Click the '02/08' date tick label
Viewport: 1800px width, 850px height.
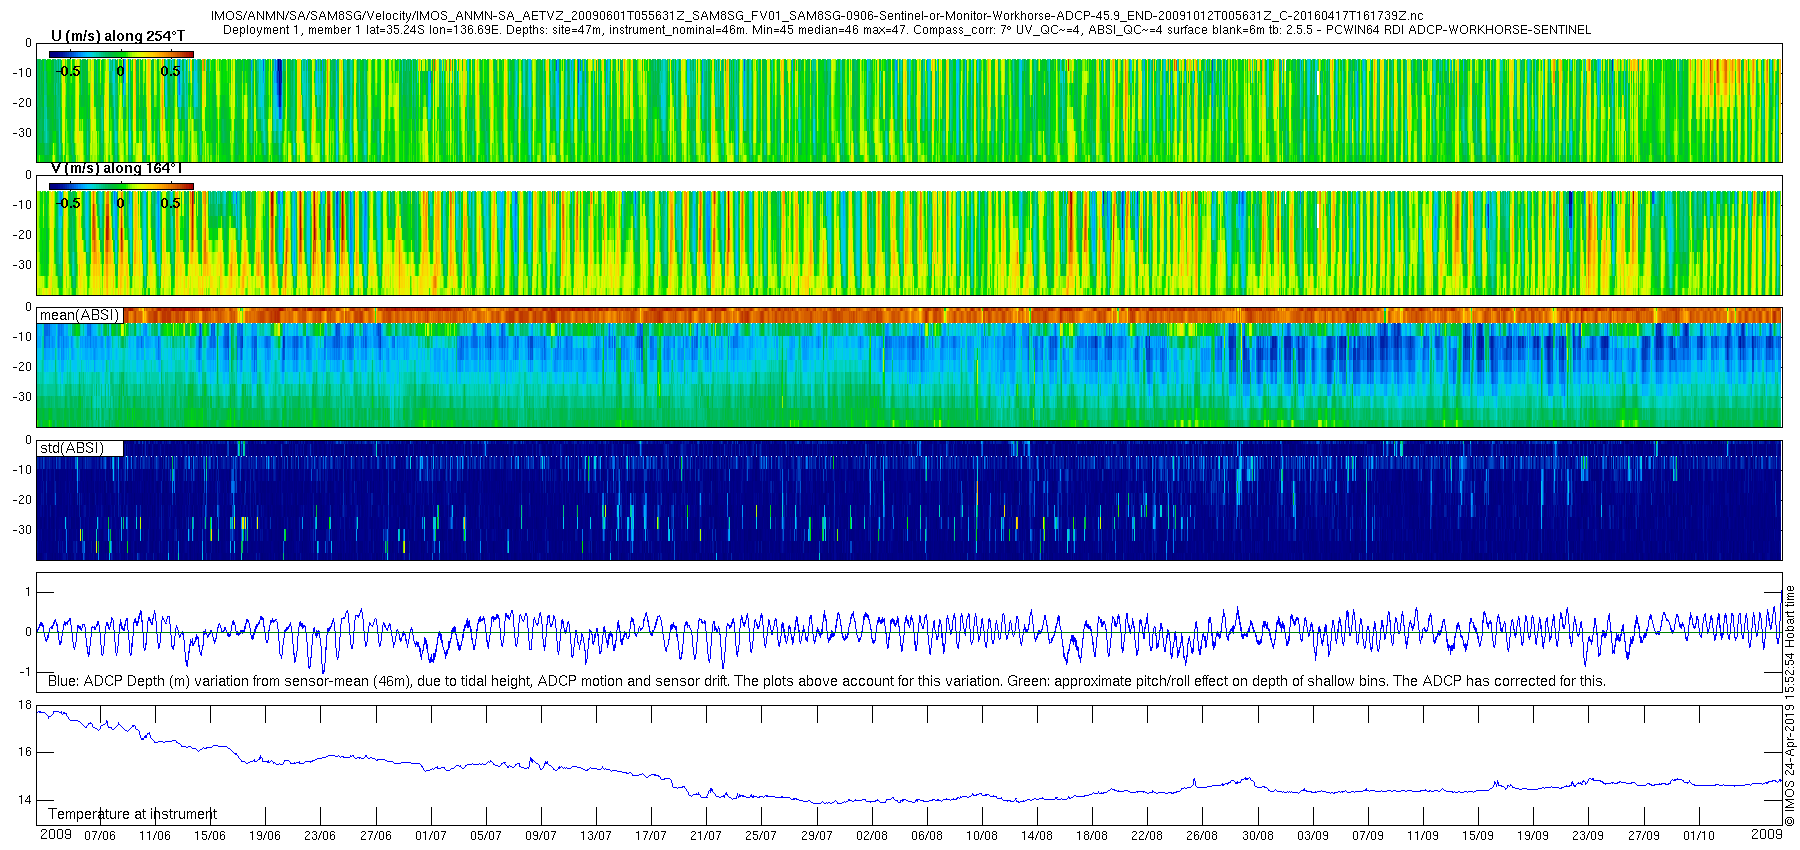[872, 836]
